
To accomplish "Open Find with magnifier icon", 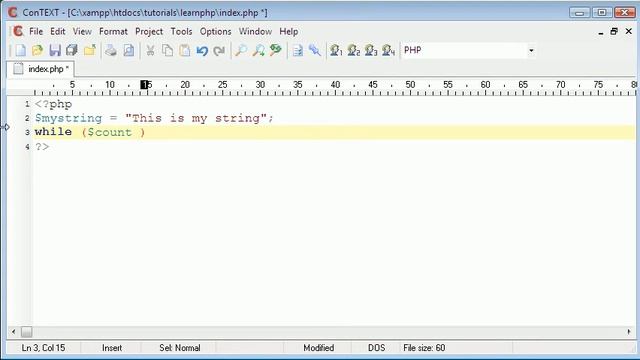I will (x=241, y=50).
